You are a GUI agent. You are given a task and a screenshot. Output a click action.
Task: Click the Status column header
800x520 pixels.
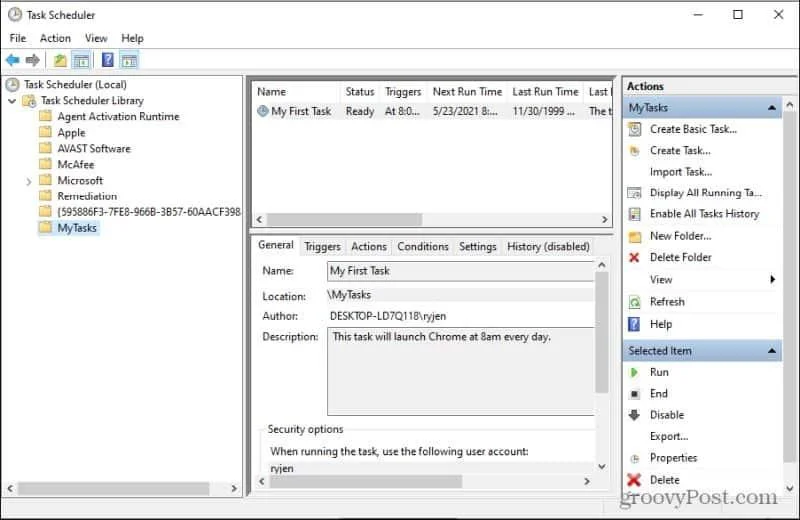coord(360,92)
